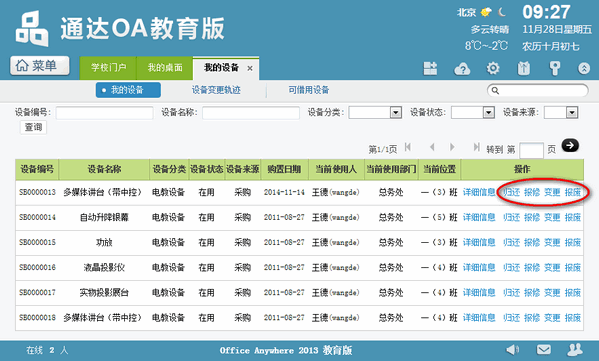599x361 pixels.
Task: Open the desktop layout icon in toolbar
Action: [x=430, y=68]
